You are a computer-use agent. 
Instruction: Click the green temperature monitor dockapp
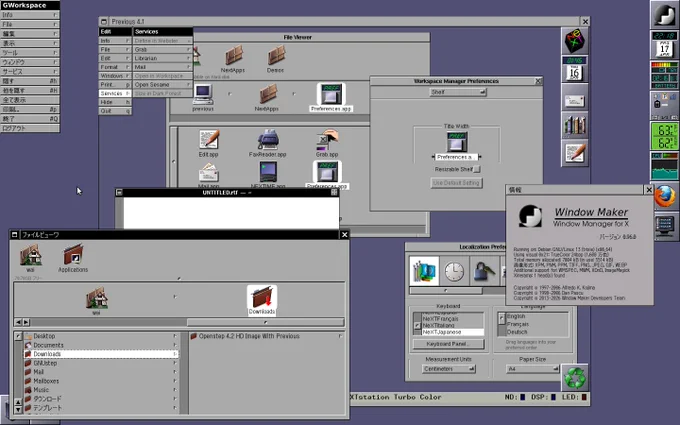(x=664, y=136)
